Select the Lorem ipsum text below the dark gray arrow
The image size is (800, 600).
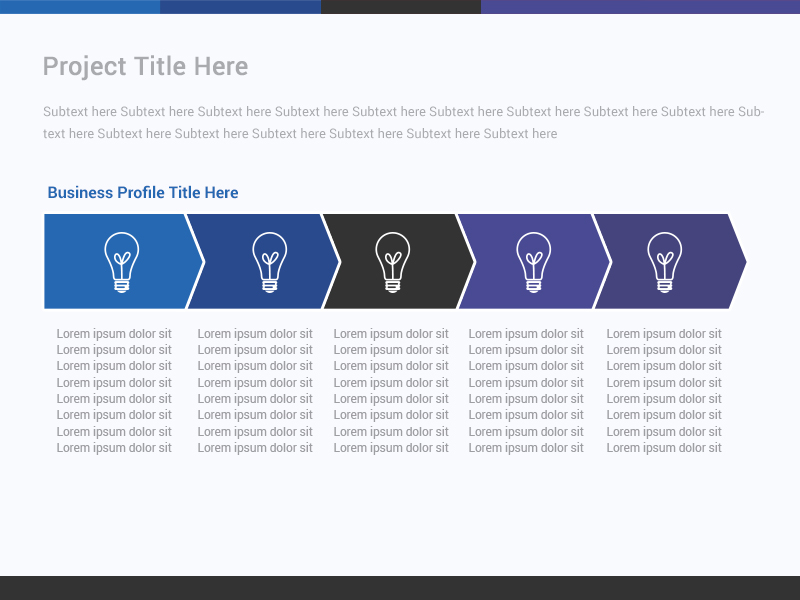[x=391, y=391]
